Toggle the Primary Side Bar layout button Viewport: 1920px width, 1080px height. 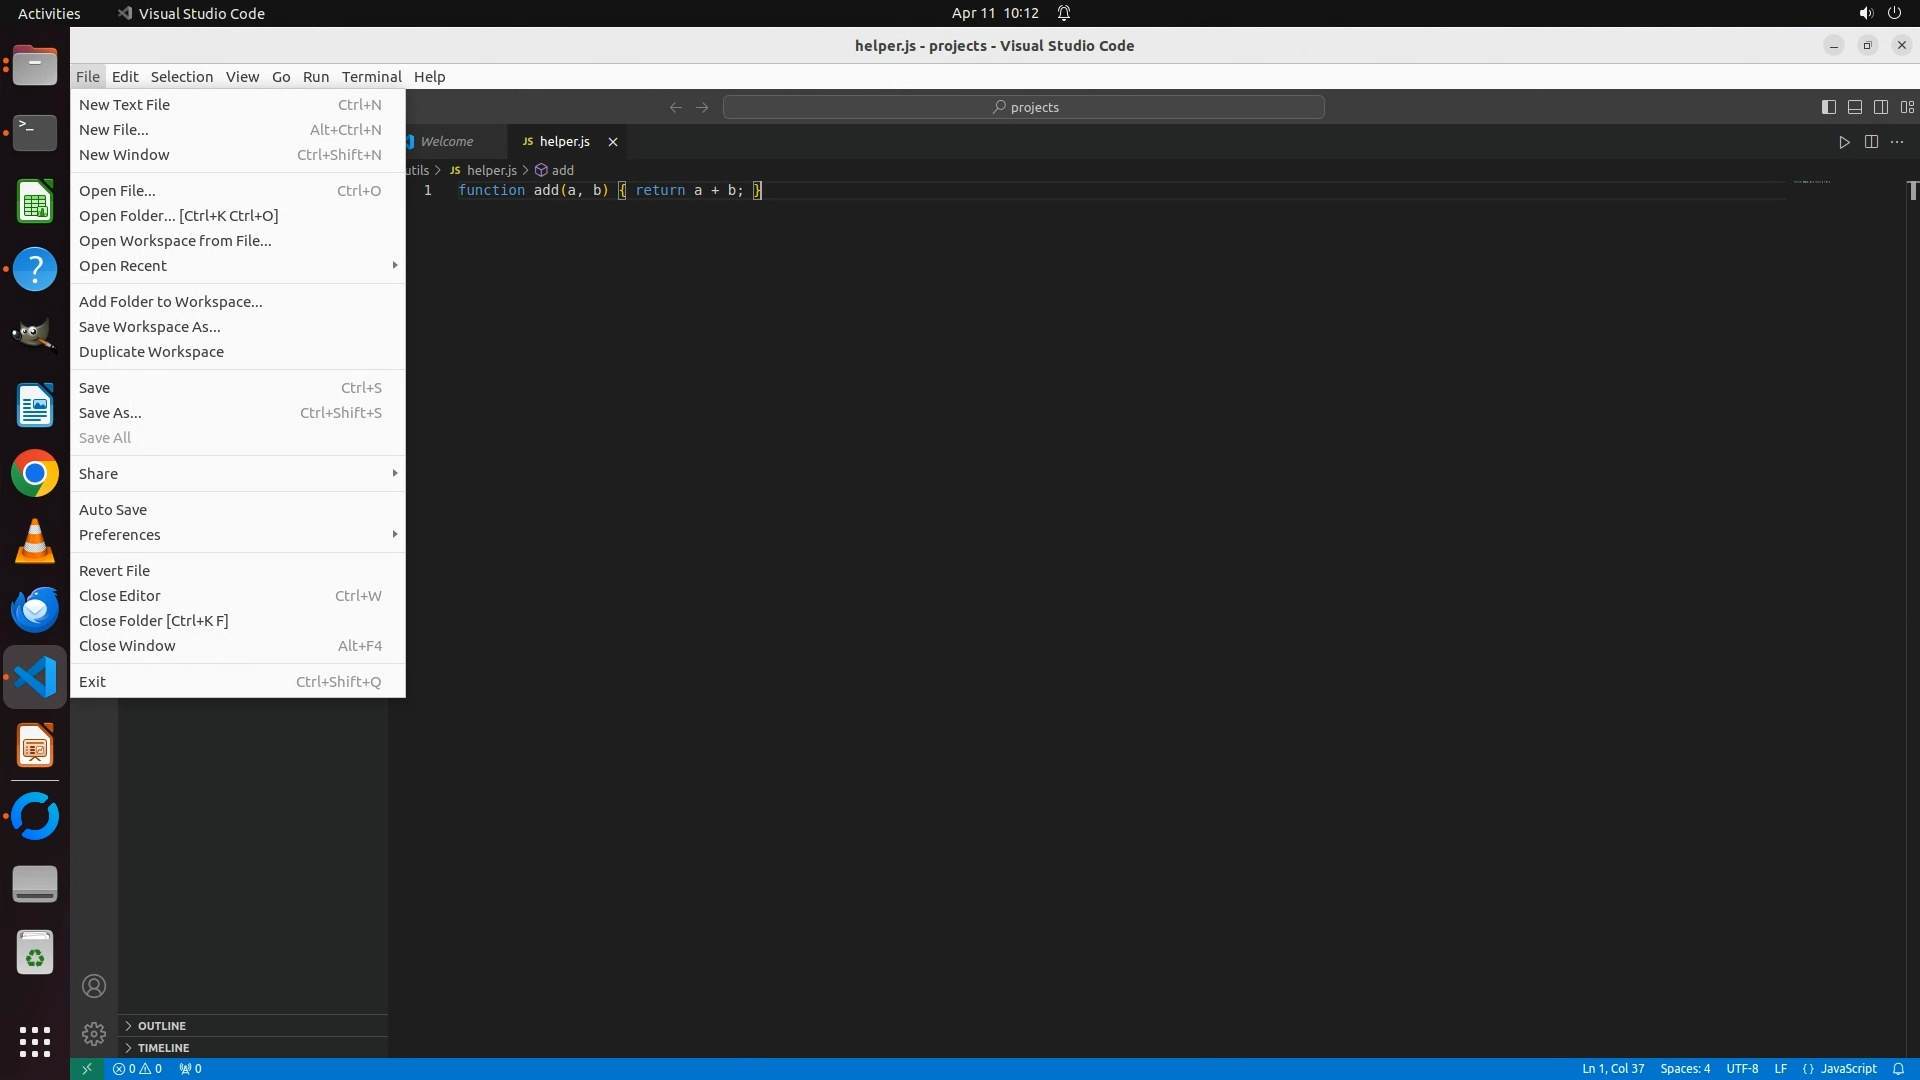[x=1828, y=107]
